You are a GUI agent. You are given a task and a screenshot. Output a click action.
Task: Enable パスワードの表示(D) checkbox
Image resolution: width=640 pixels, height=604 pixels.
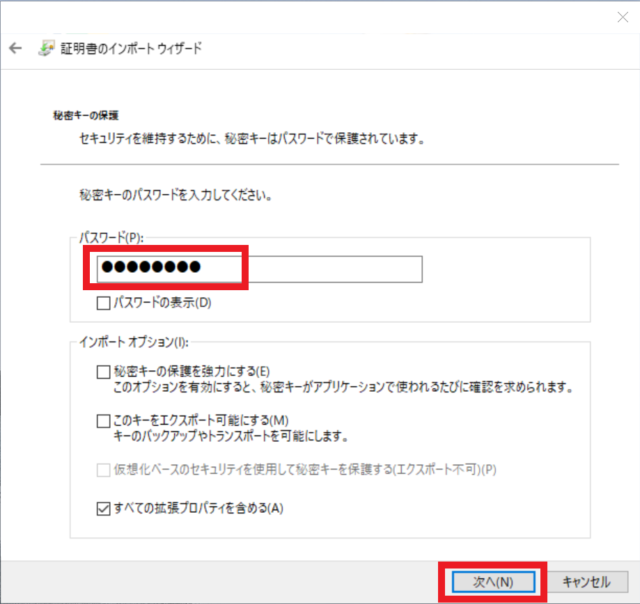pyautogui.click(x=103, y=303)
